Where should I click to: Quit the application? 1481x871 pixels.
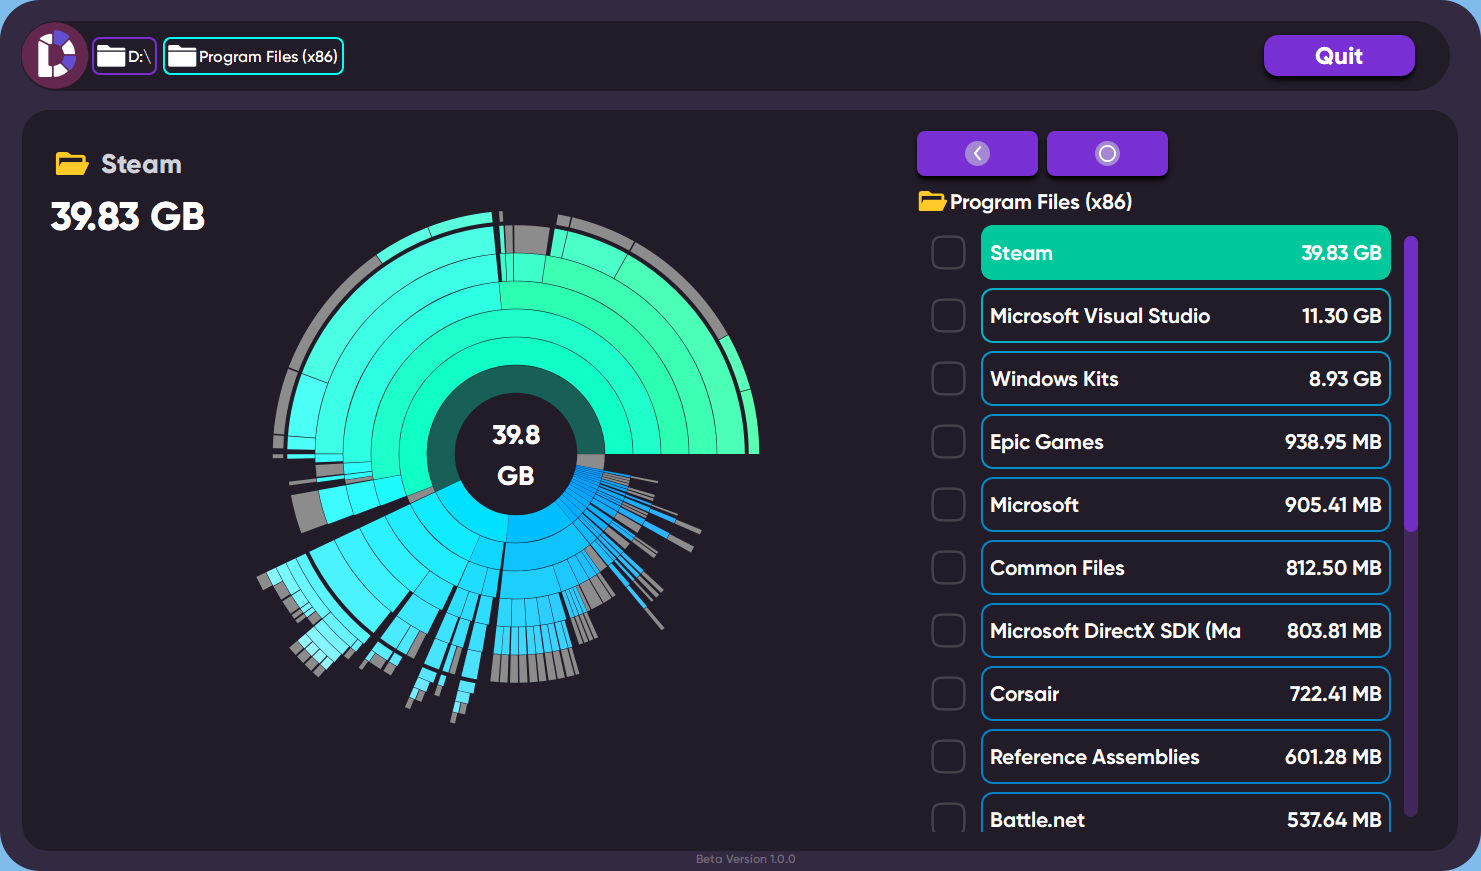(x=1339, y=56)
